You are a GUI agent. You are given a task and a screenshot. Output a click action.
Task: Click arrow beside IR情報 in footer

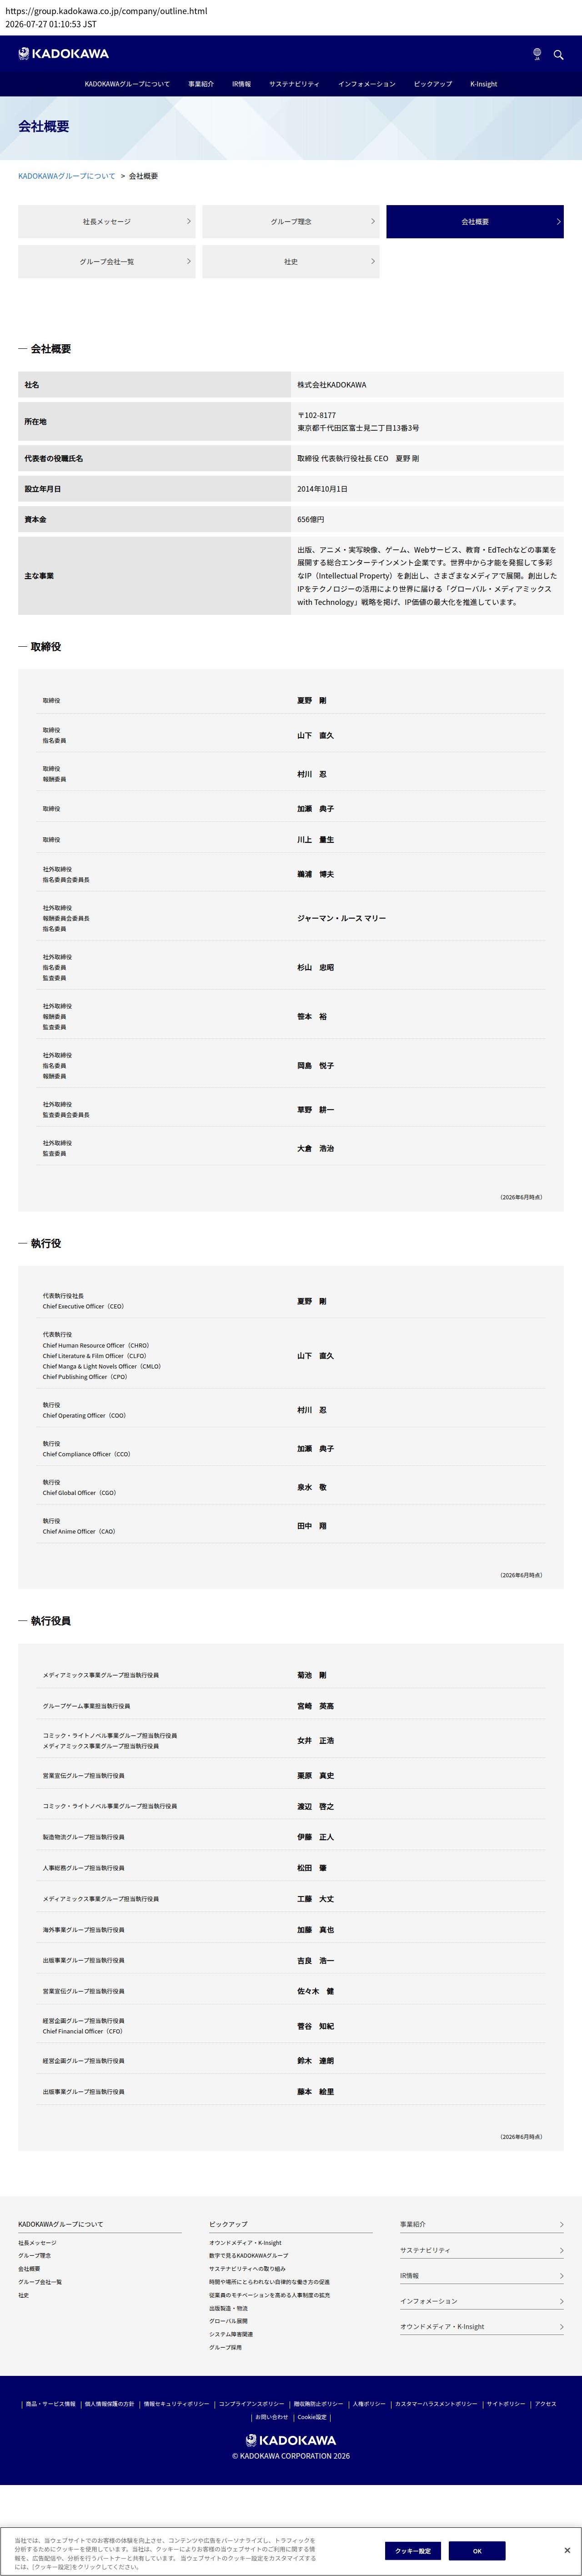[x=561, y=2275]
